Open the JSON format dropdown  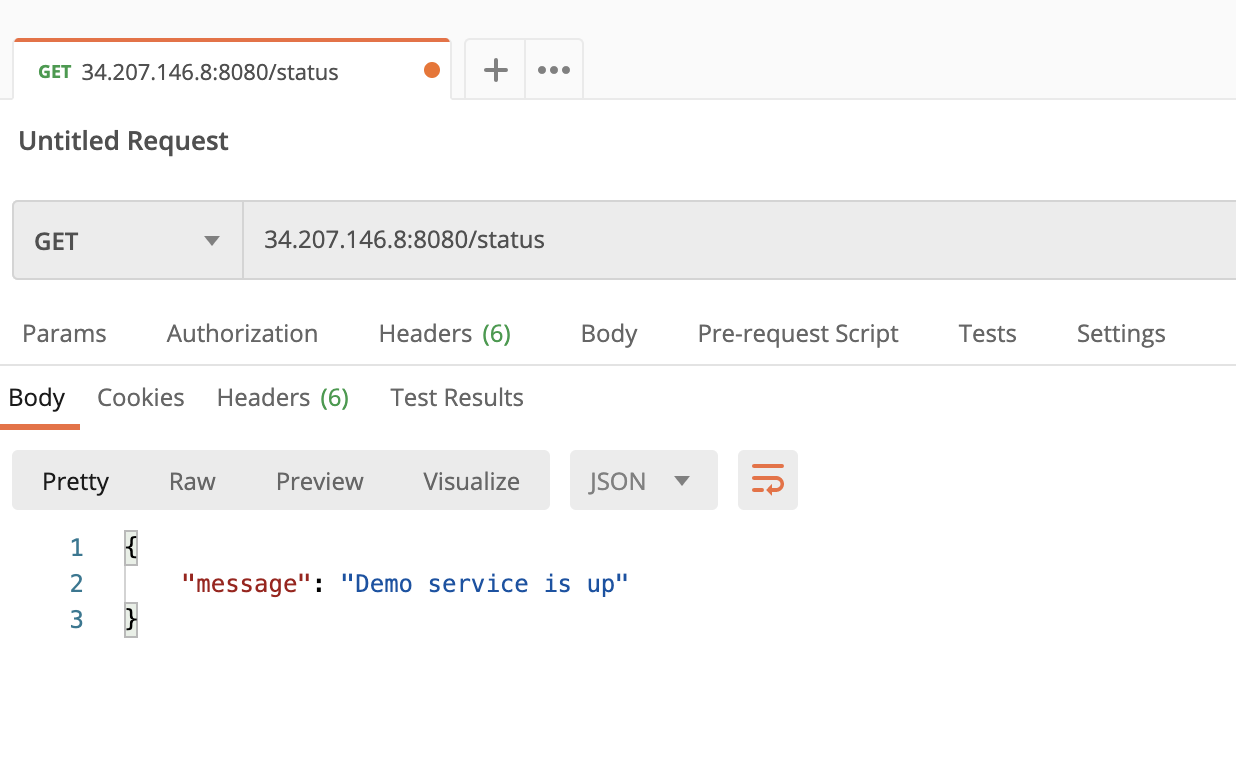coord(644,480)
